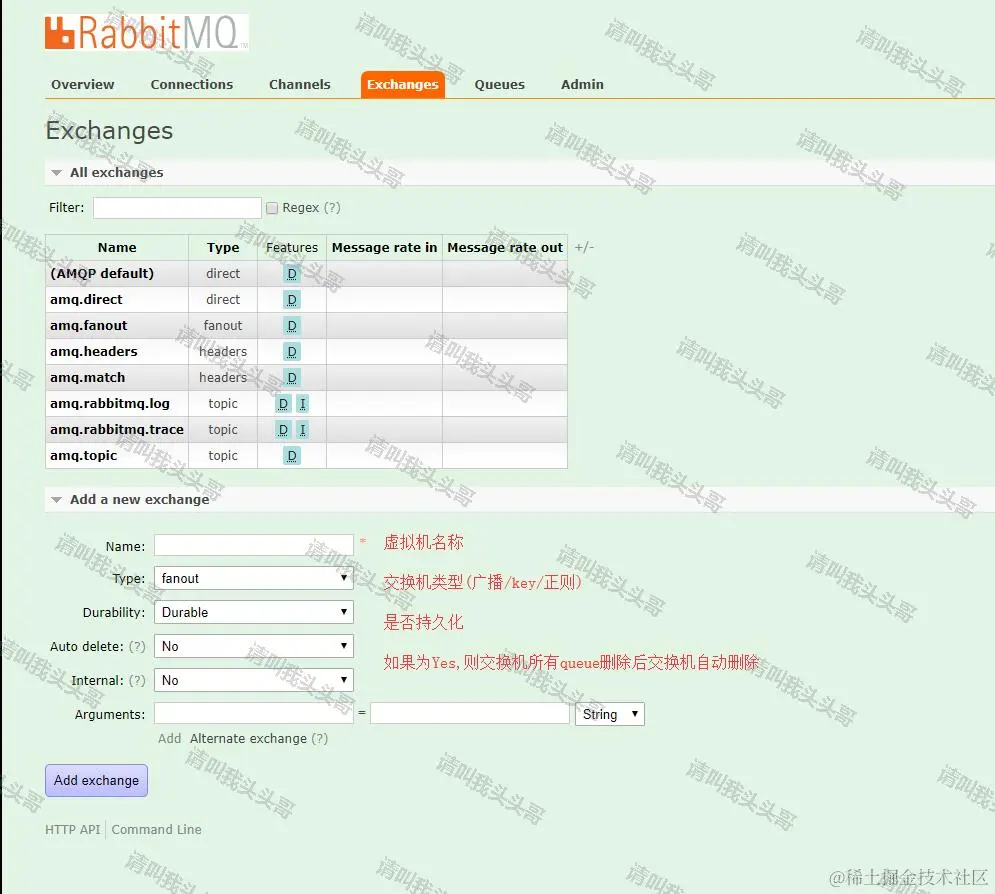Switch to the Queues tab
995x894 pixels.
click(500, 84)
